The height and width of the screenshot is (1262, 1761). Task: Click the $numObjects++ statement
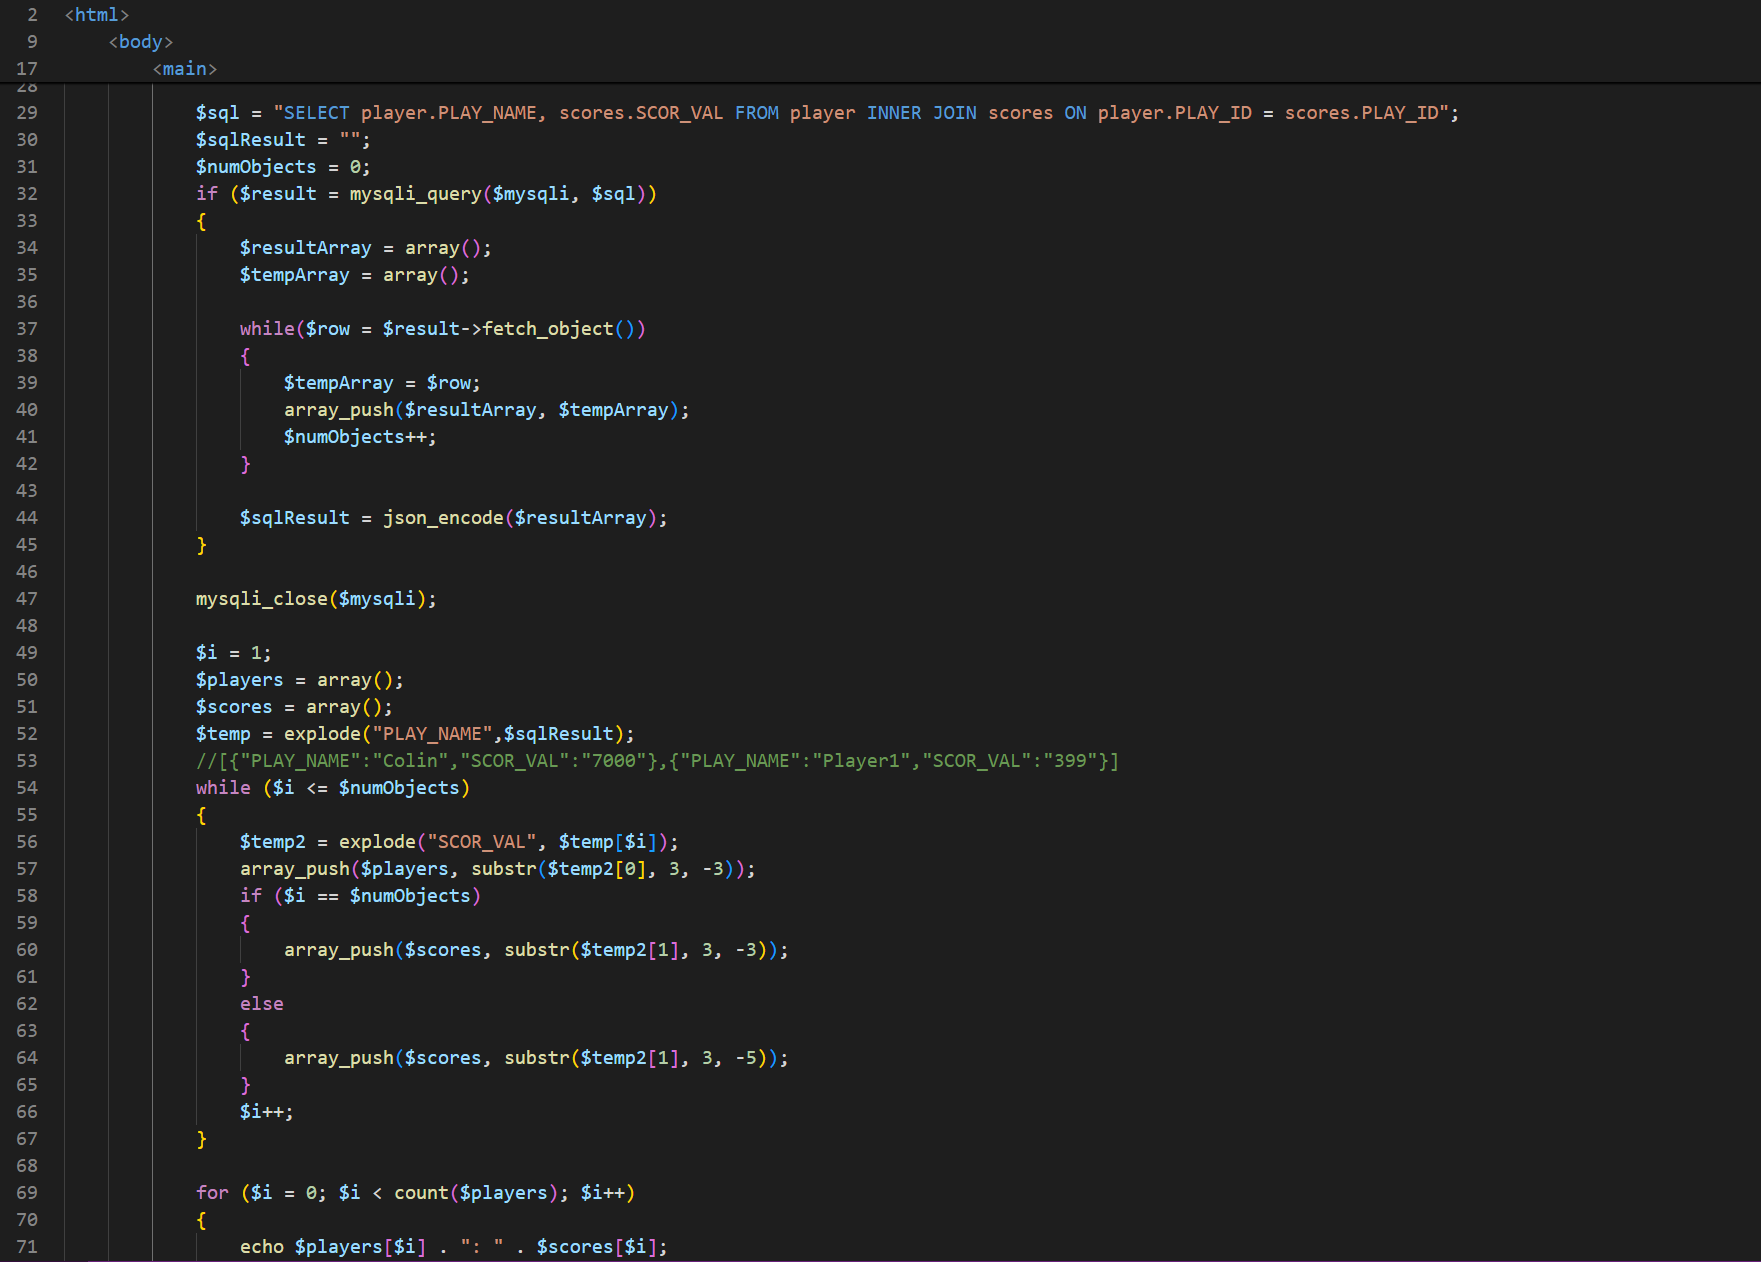click(x=360, y=437)
